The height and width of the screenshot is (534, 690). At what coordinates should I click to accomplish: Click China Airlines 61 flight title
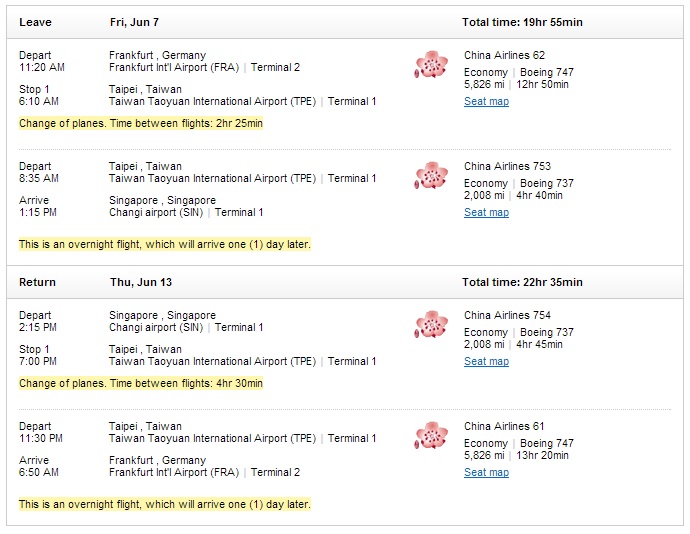click(x=504, y=426)
